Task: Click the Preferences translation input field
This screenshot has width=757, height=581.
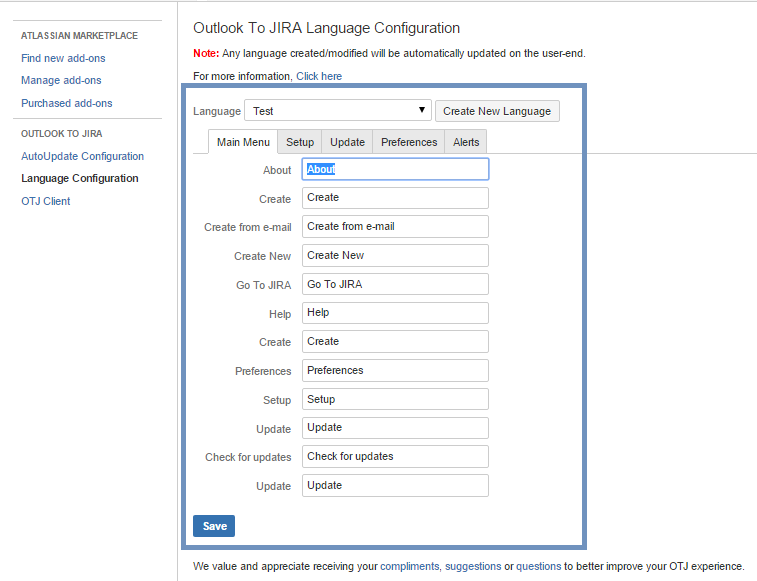Action: point(395,370)
